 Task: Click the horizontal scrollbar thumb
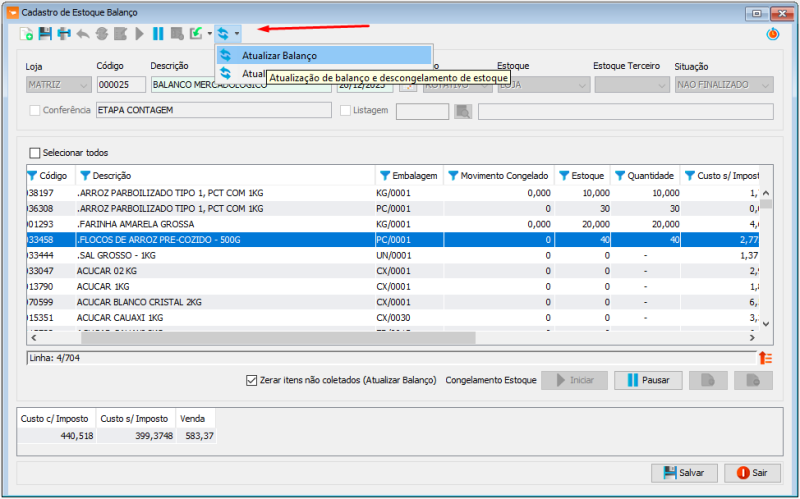click(x=279, y=338)
